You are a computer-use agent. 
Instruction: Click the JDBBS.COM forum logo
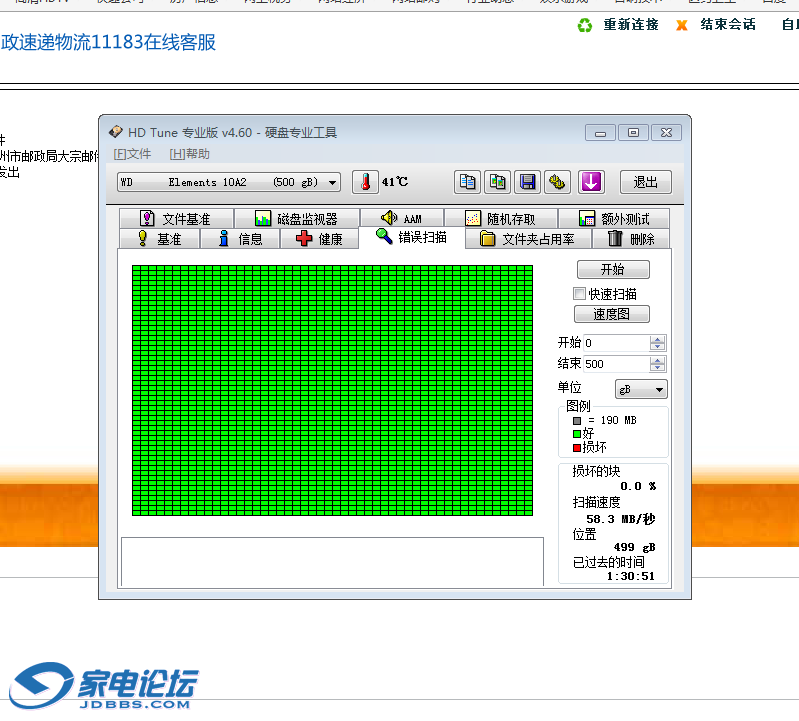(x=104, y=685)
